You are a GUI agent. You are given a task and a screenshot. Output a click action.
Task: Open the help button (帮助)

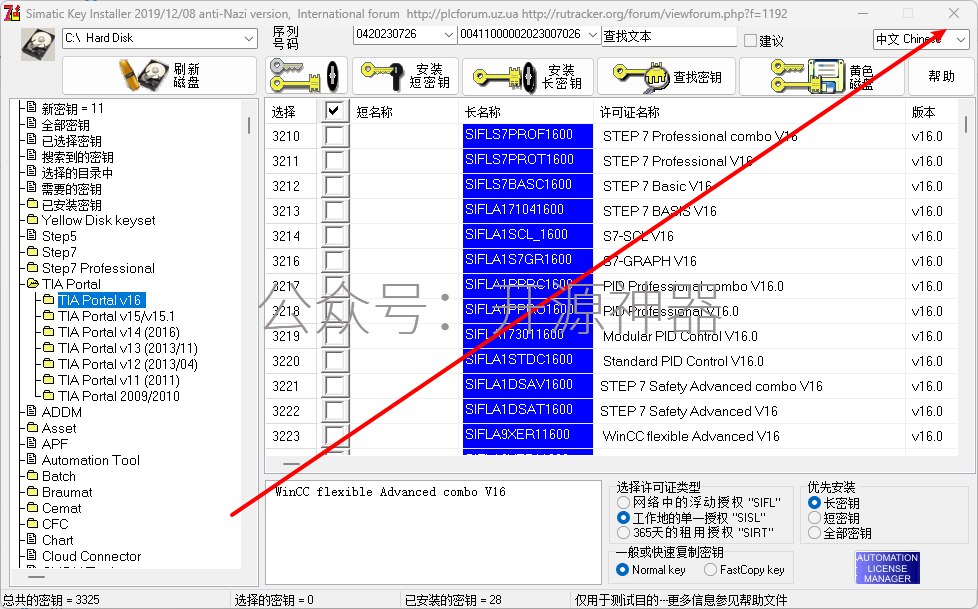click(941, 76)
